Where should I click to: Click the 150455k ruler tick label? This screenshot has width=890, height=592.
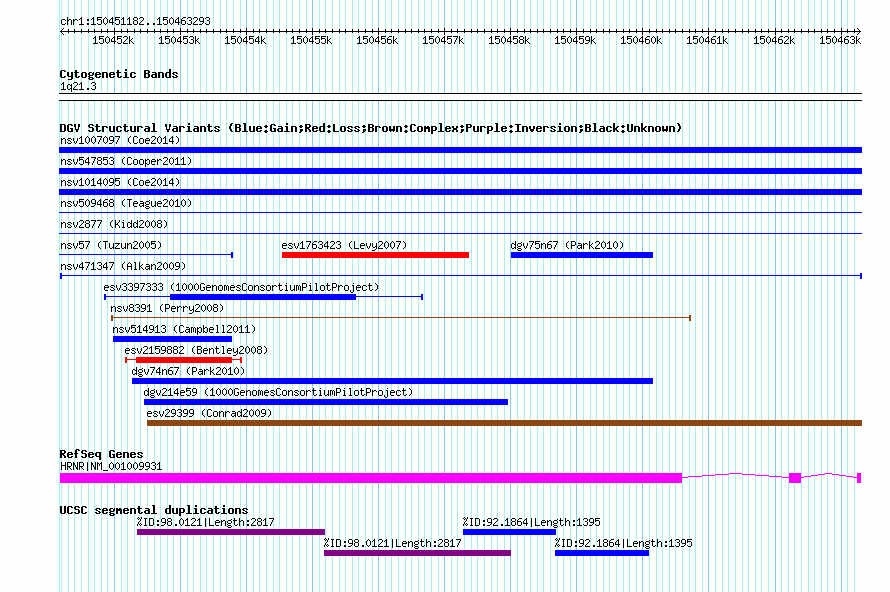click(x=311, y=40)
